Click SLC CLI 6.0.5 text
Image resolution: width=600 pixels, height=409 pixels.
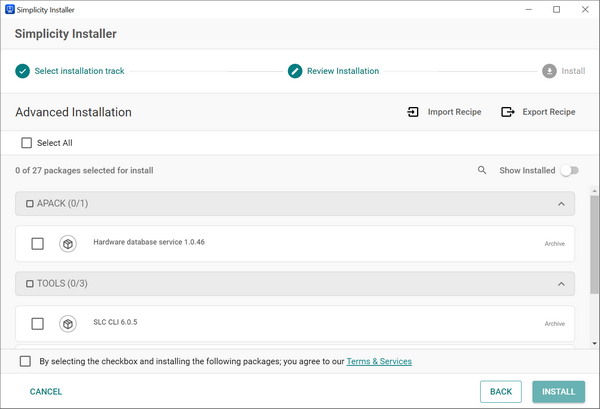(115, 322)
